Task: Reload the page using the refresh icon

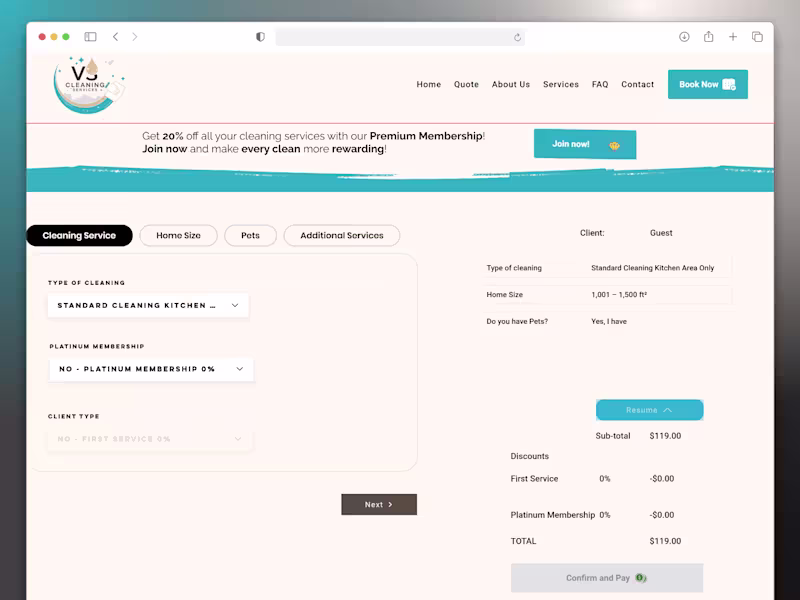Action: point(519,37)
